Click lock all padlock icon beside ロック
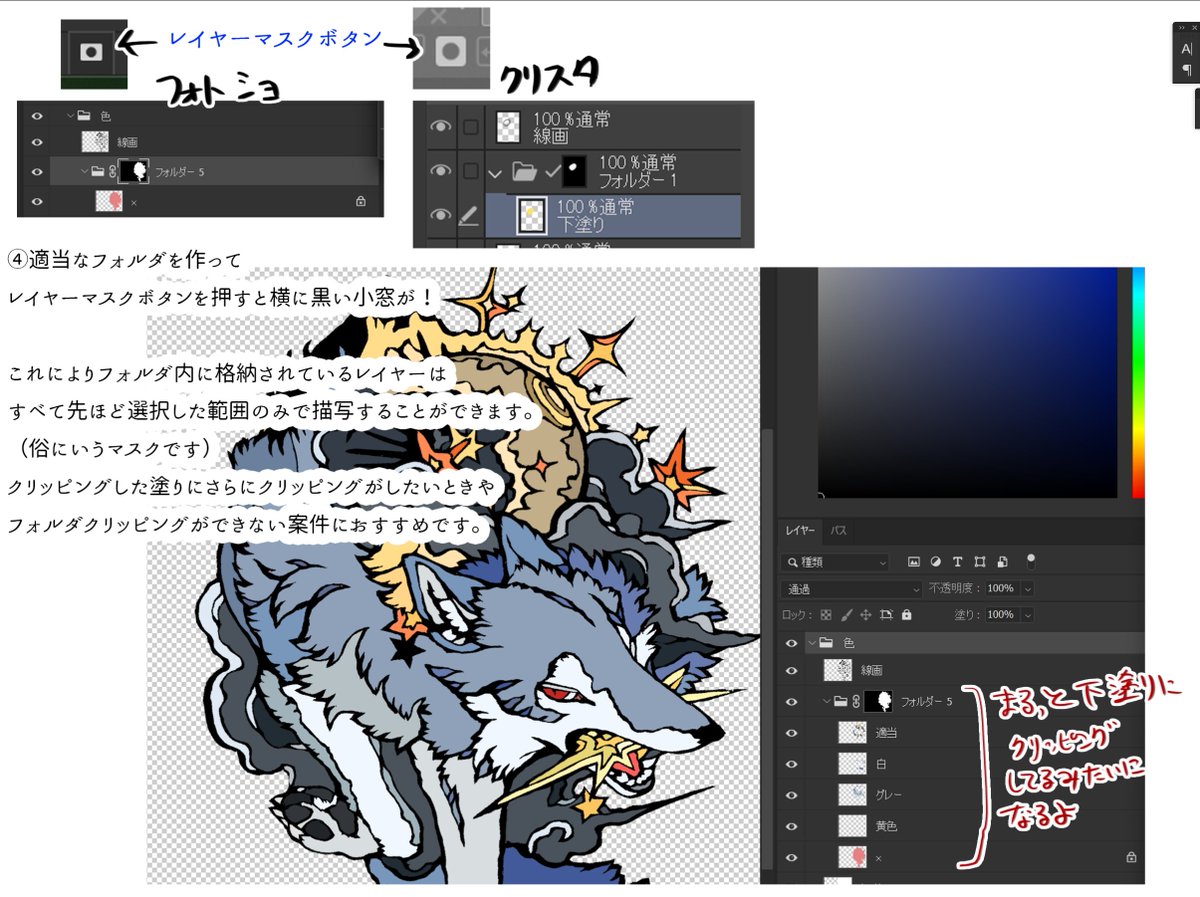Viewport: 1200px width, 897px height. point(906,615)
